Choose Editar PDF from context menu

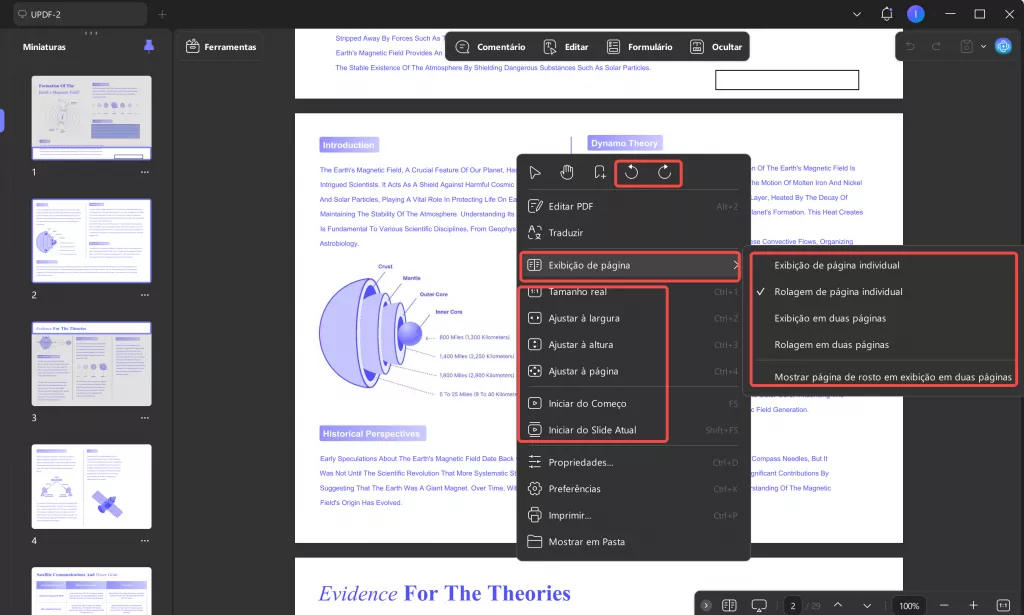(633, 206)
